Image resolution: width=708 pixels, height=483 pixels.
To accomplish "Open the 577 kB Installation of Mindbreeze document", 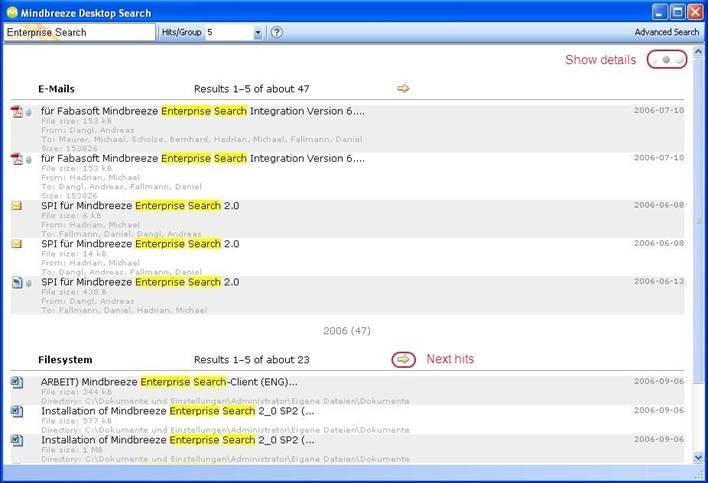I will point(178,411).
